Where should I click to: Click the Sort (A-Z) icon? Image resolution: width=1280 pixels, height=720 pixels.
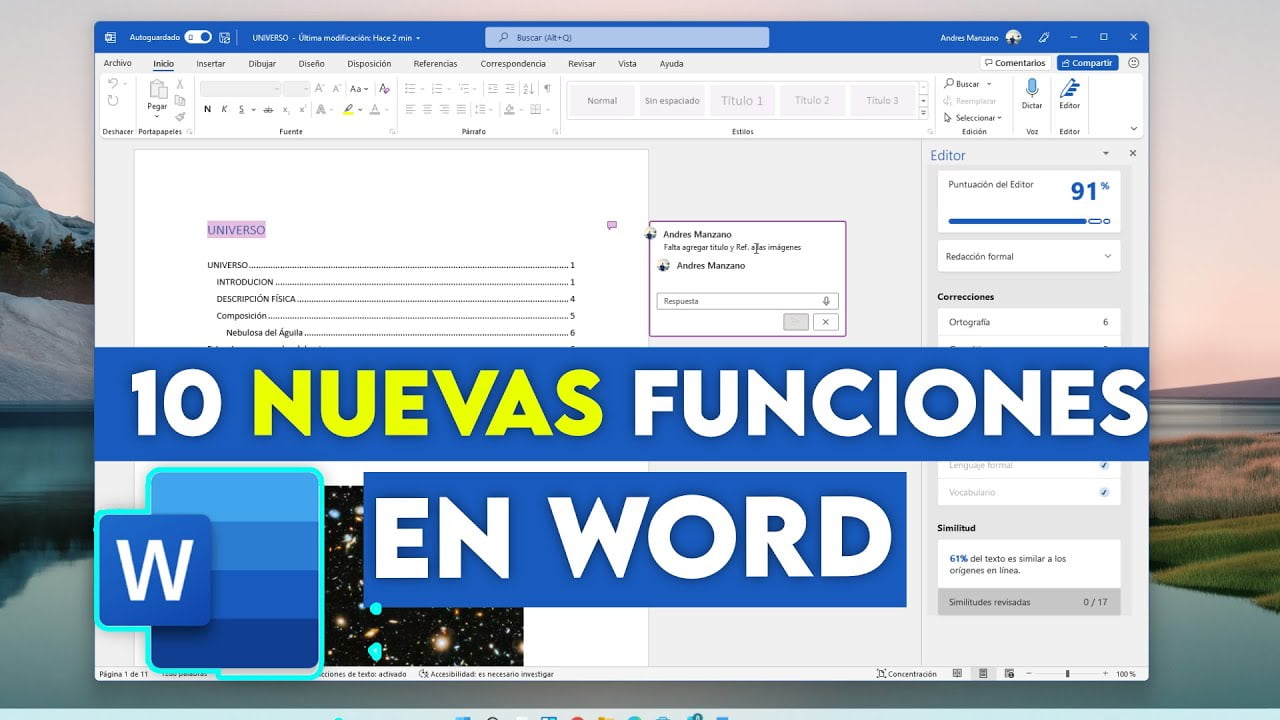(x=530, y=89)
